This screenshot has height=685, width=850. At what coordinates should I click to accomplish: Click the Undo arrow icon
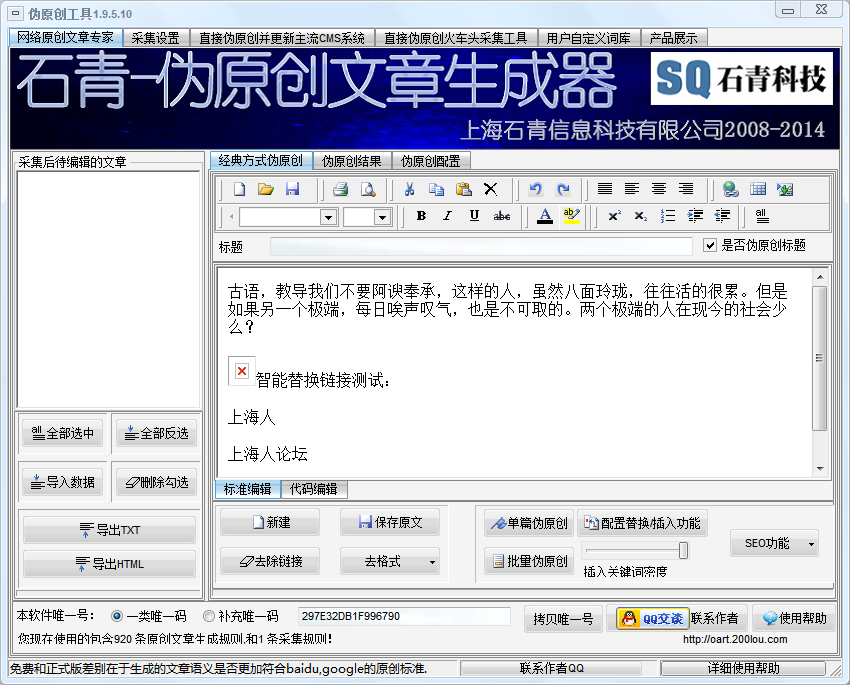pos(536,189)
